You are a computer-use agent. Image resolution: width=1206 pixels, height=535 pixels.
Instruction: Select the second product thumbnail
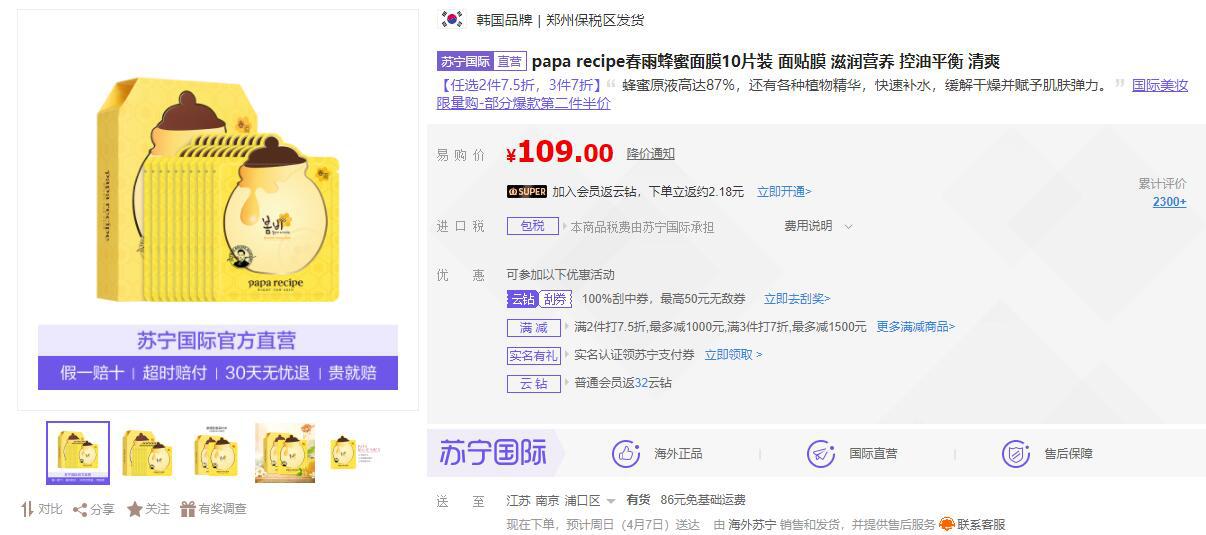coord(146,453)
